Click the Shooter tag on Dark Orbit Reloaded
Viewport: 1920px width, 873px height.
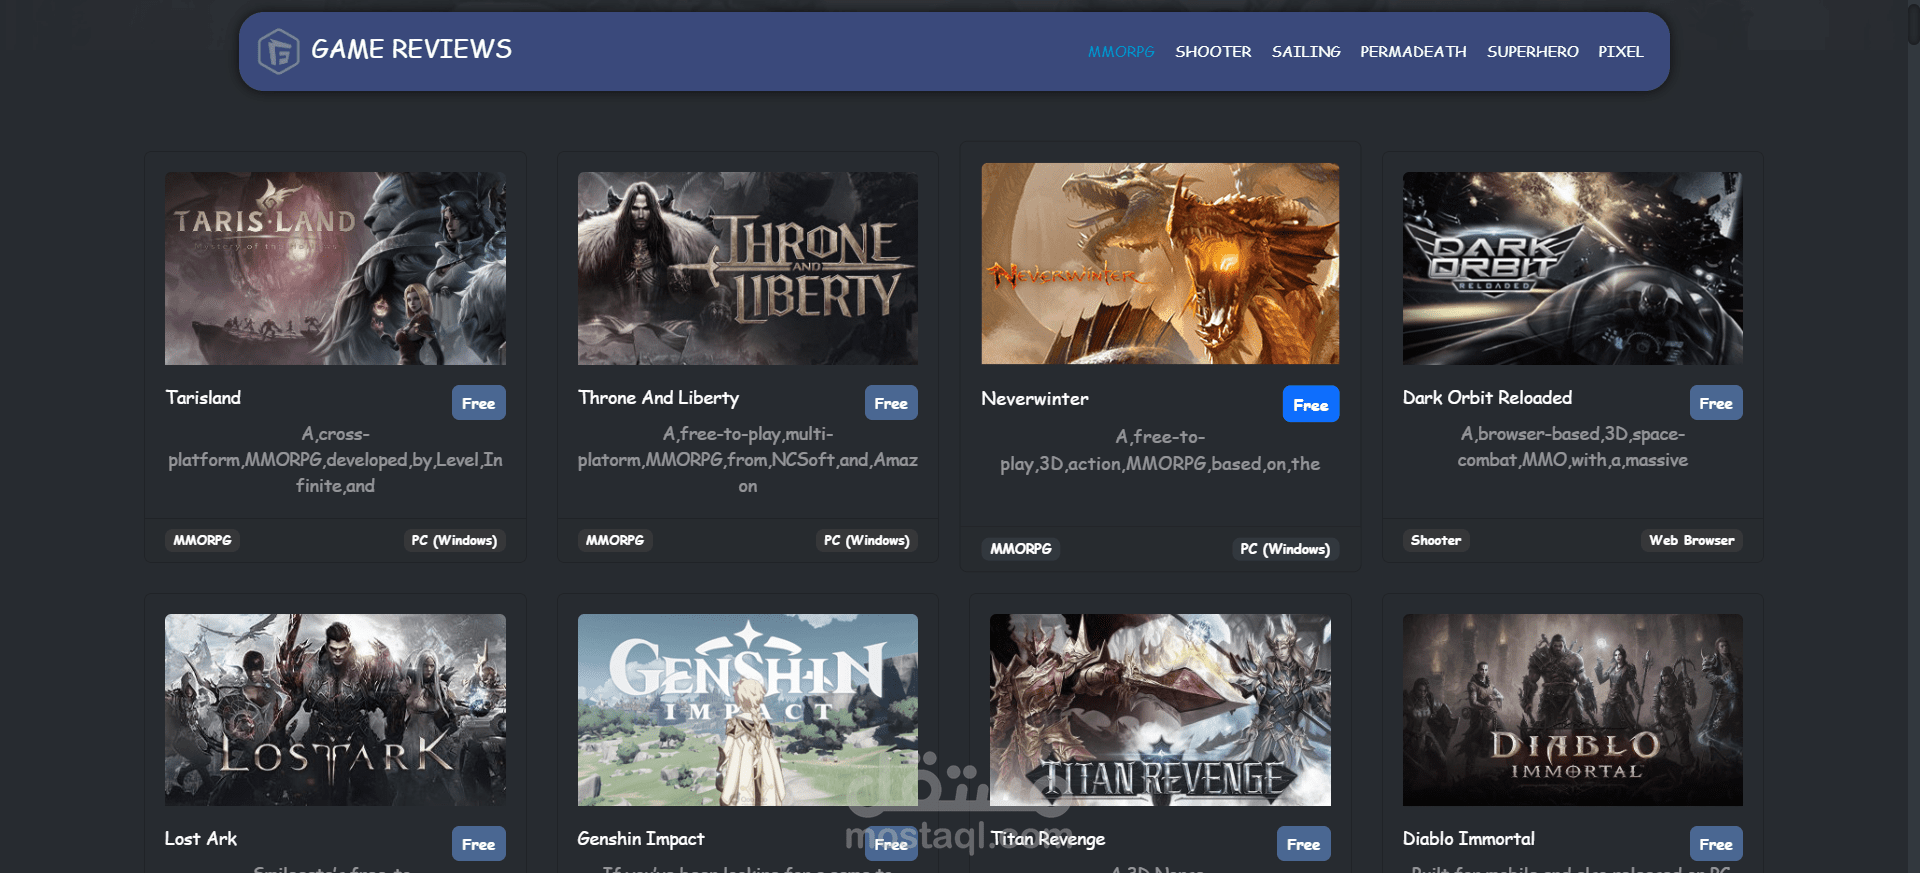(x=1436, y=540)
